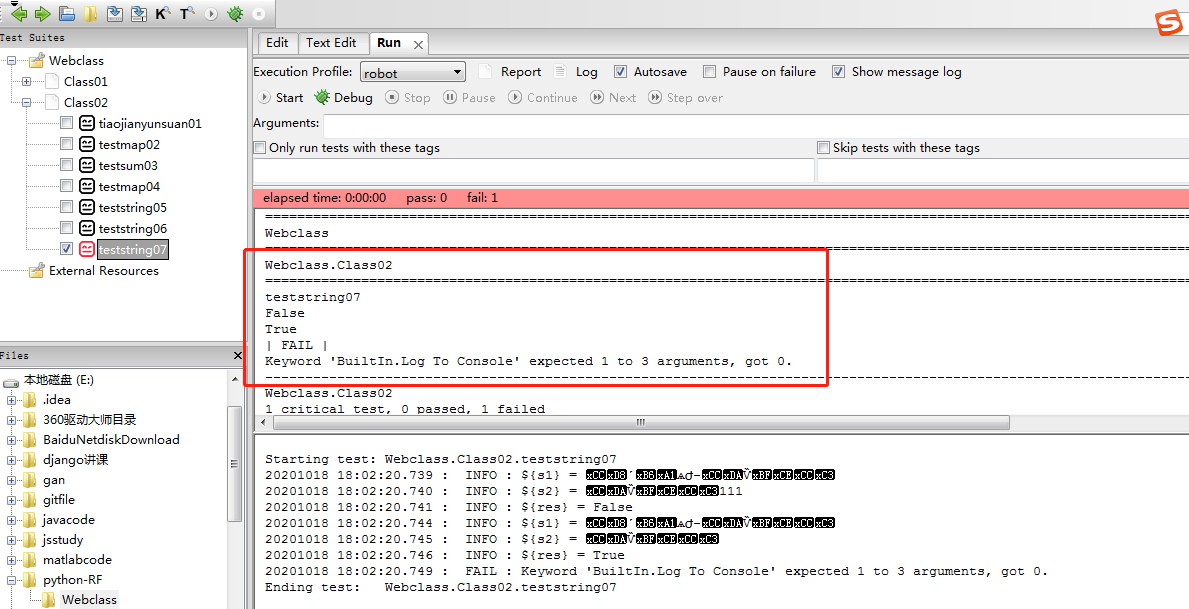1189x609 pixels.
Task: Click the Class02 file icon
Action: tap(52, 102)
